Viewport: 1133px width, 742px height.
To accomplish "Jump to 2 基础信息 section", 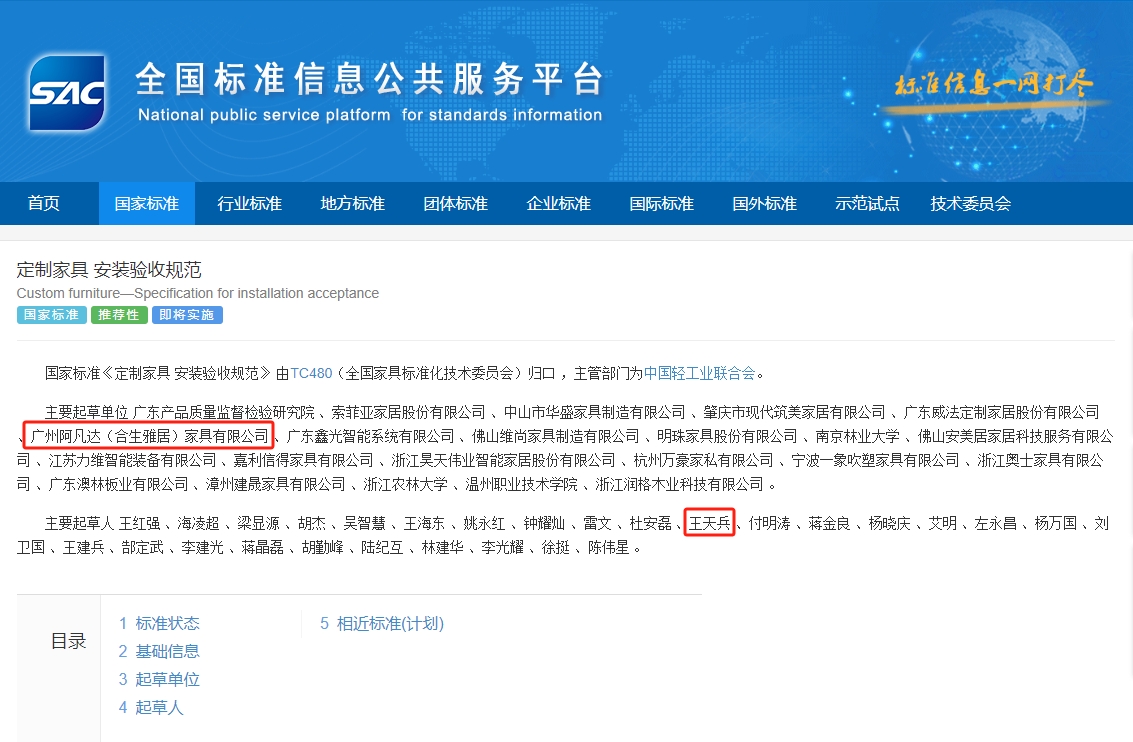I will 159,651.
